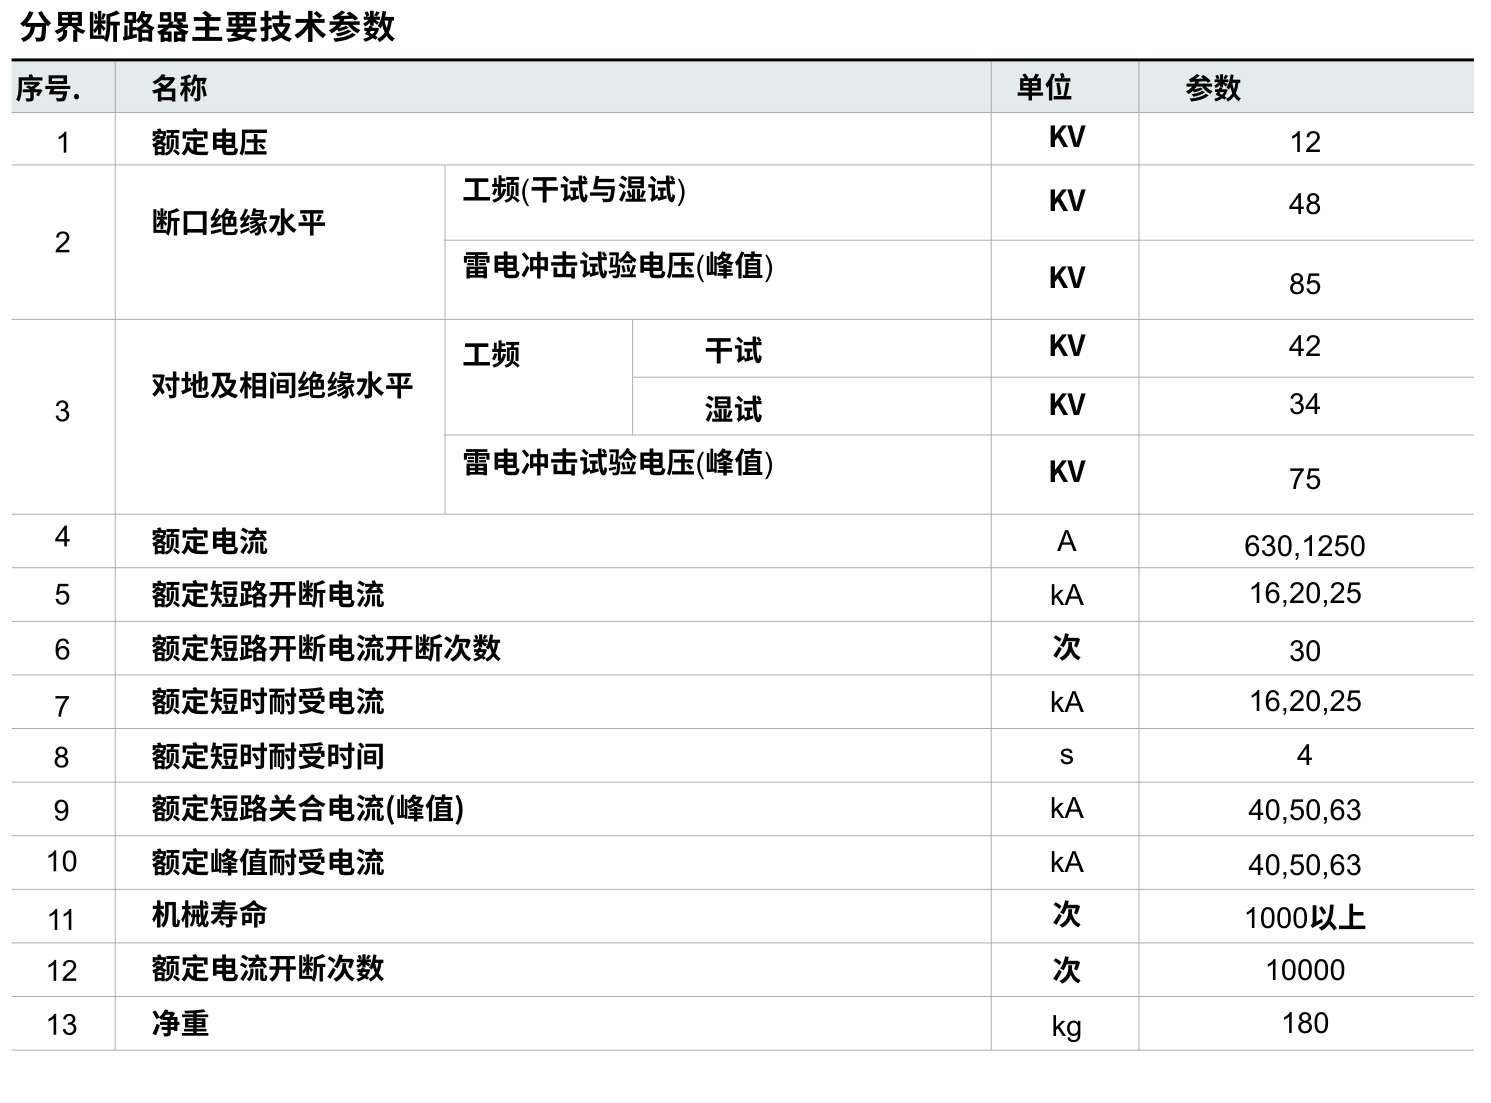Click the parameter value 630,1250
This screenshot has width=1491, height=1103.
pos(1304,546)
